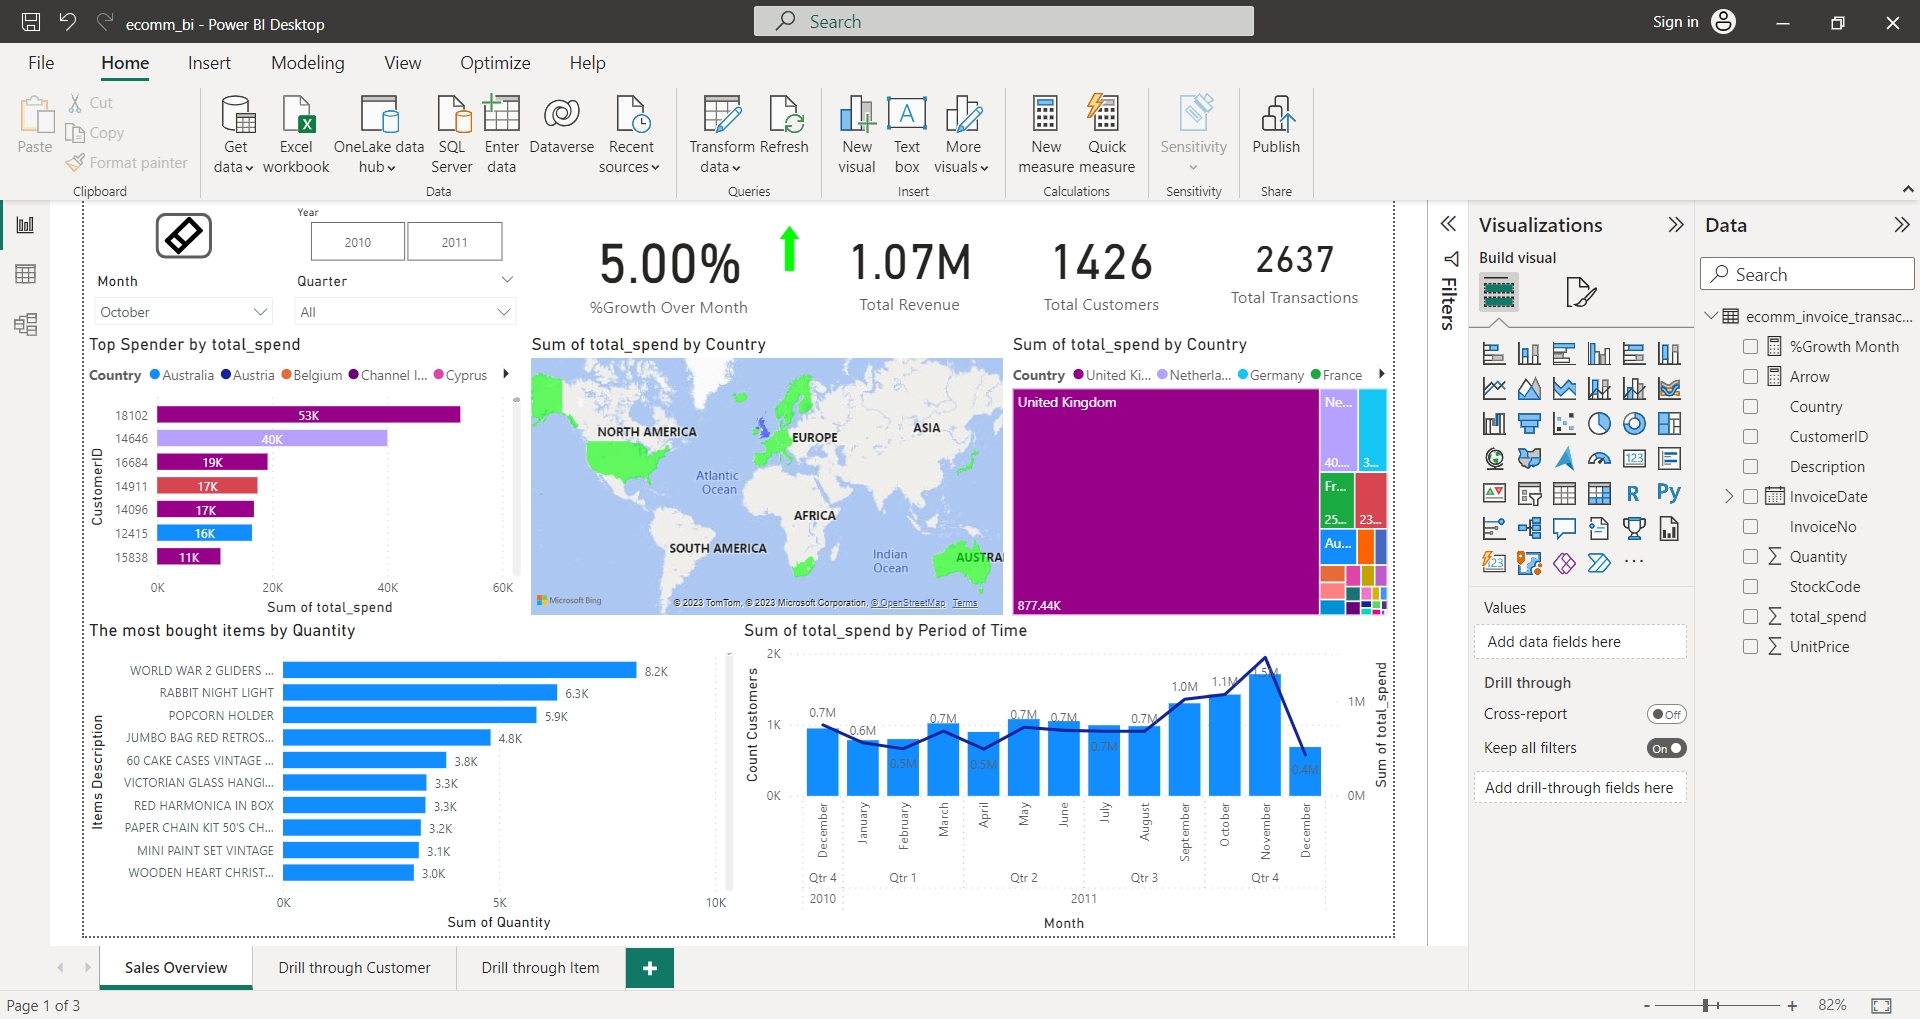This screenshot has width=1920, height=1019.
Task: Select the KPI visual icon
Action: (x=1494, y=494)
